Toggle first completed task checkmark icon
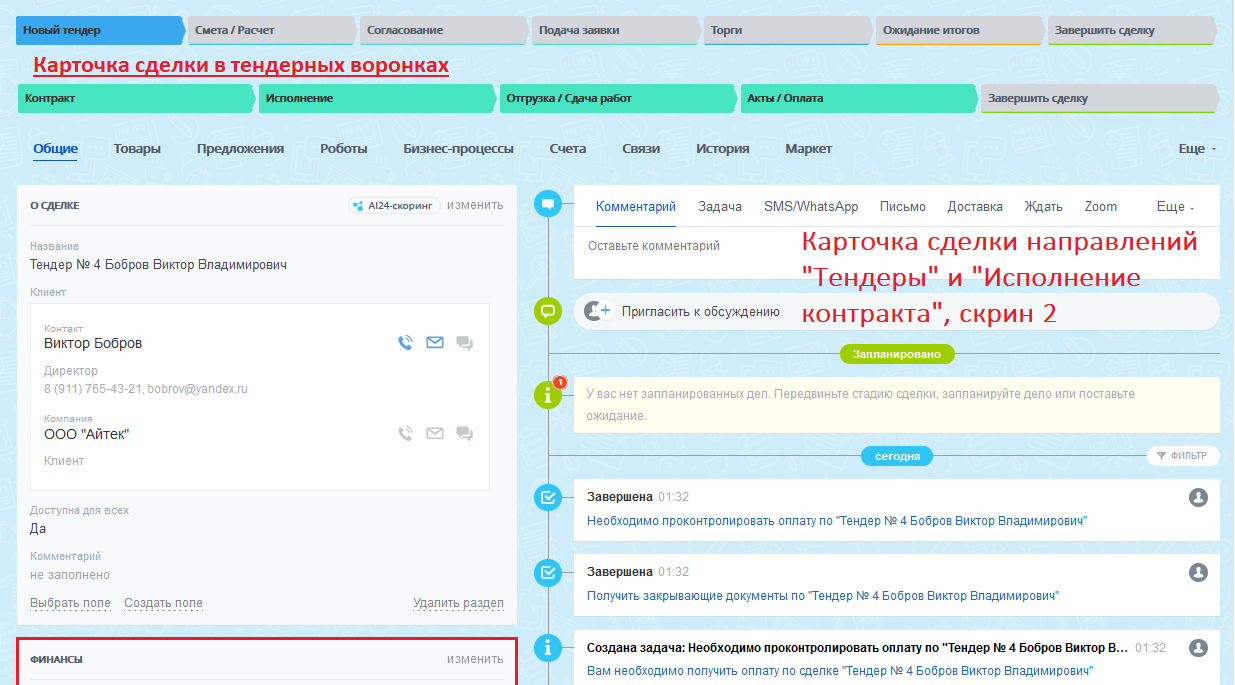Screen dimensions: 1235x685 click(548, 497)
